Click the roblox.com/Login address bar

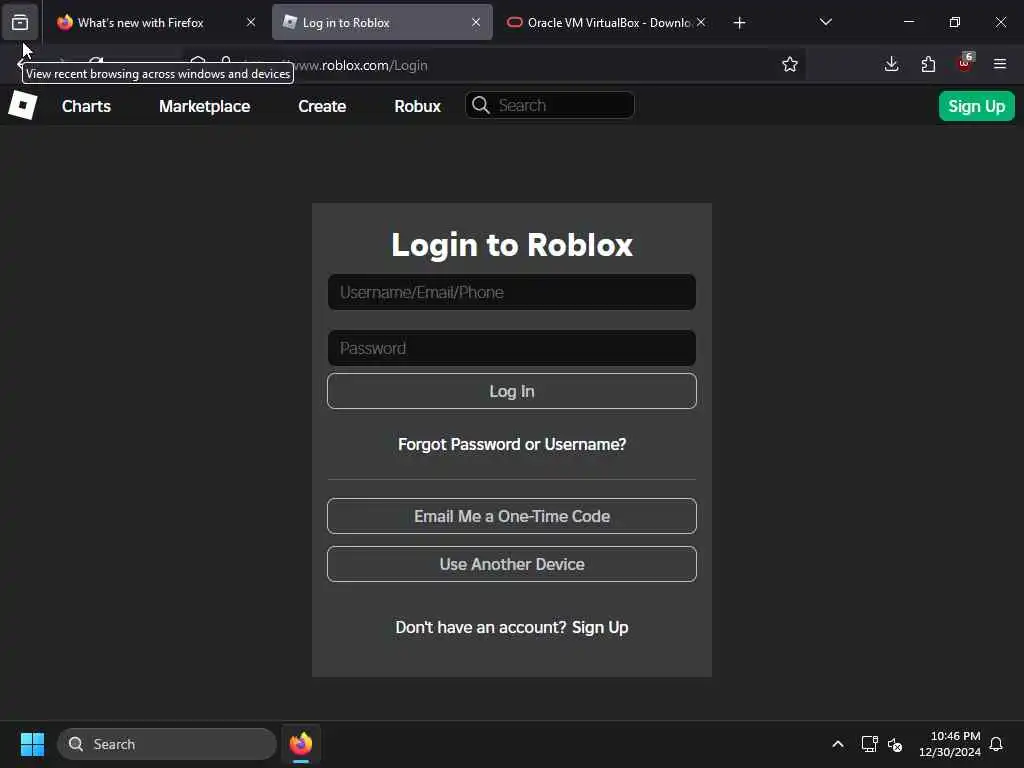coord(496,65)
